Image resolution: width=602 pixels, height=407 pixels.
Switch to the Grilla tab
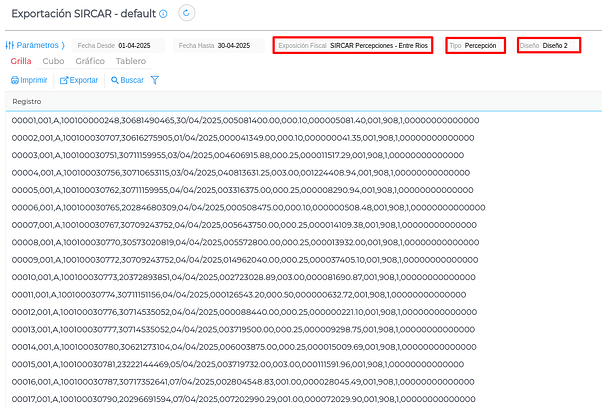tap(21, 61)
